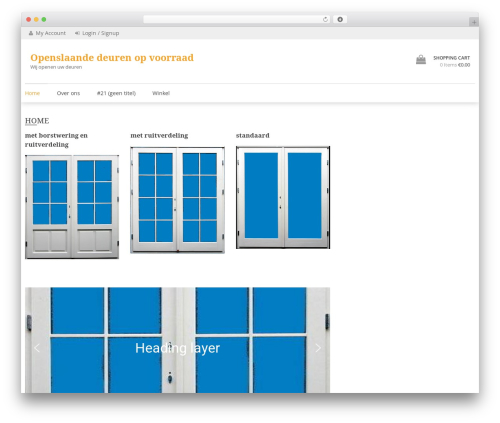Screen dimensions: 500x423
Task: Open the eight-pane door image
Action: coord(177,200)
